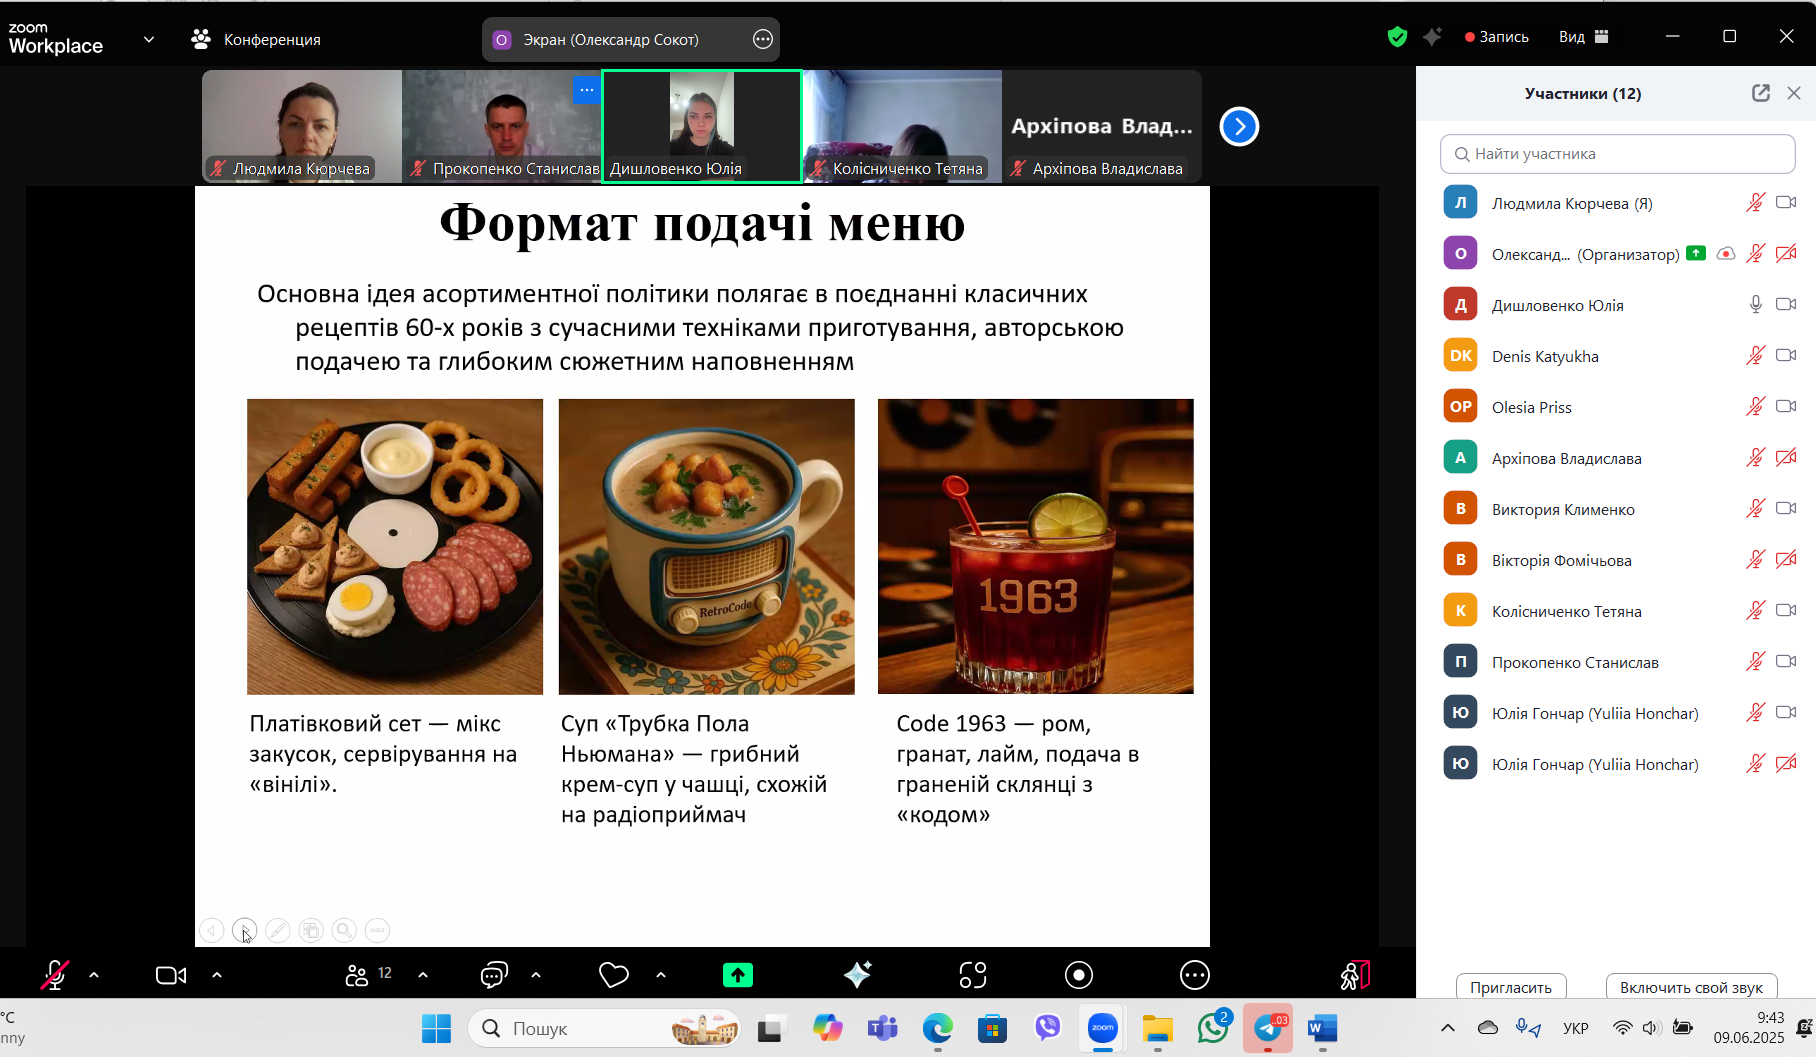Expand audio settings arrow next to microphone
The image size is (1816, 1057).
(x=94, y=975)
